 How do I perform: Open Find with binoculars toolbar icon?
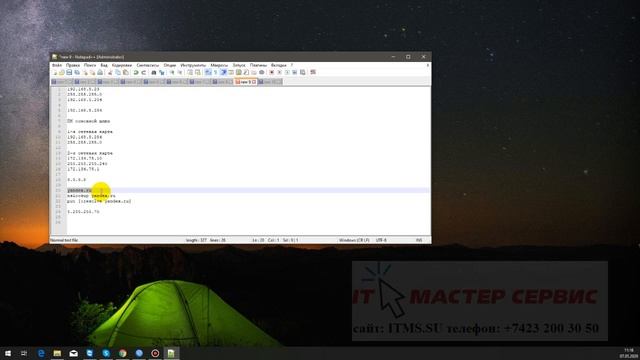[x=154, y=72]
